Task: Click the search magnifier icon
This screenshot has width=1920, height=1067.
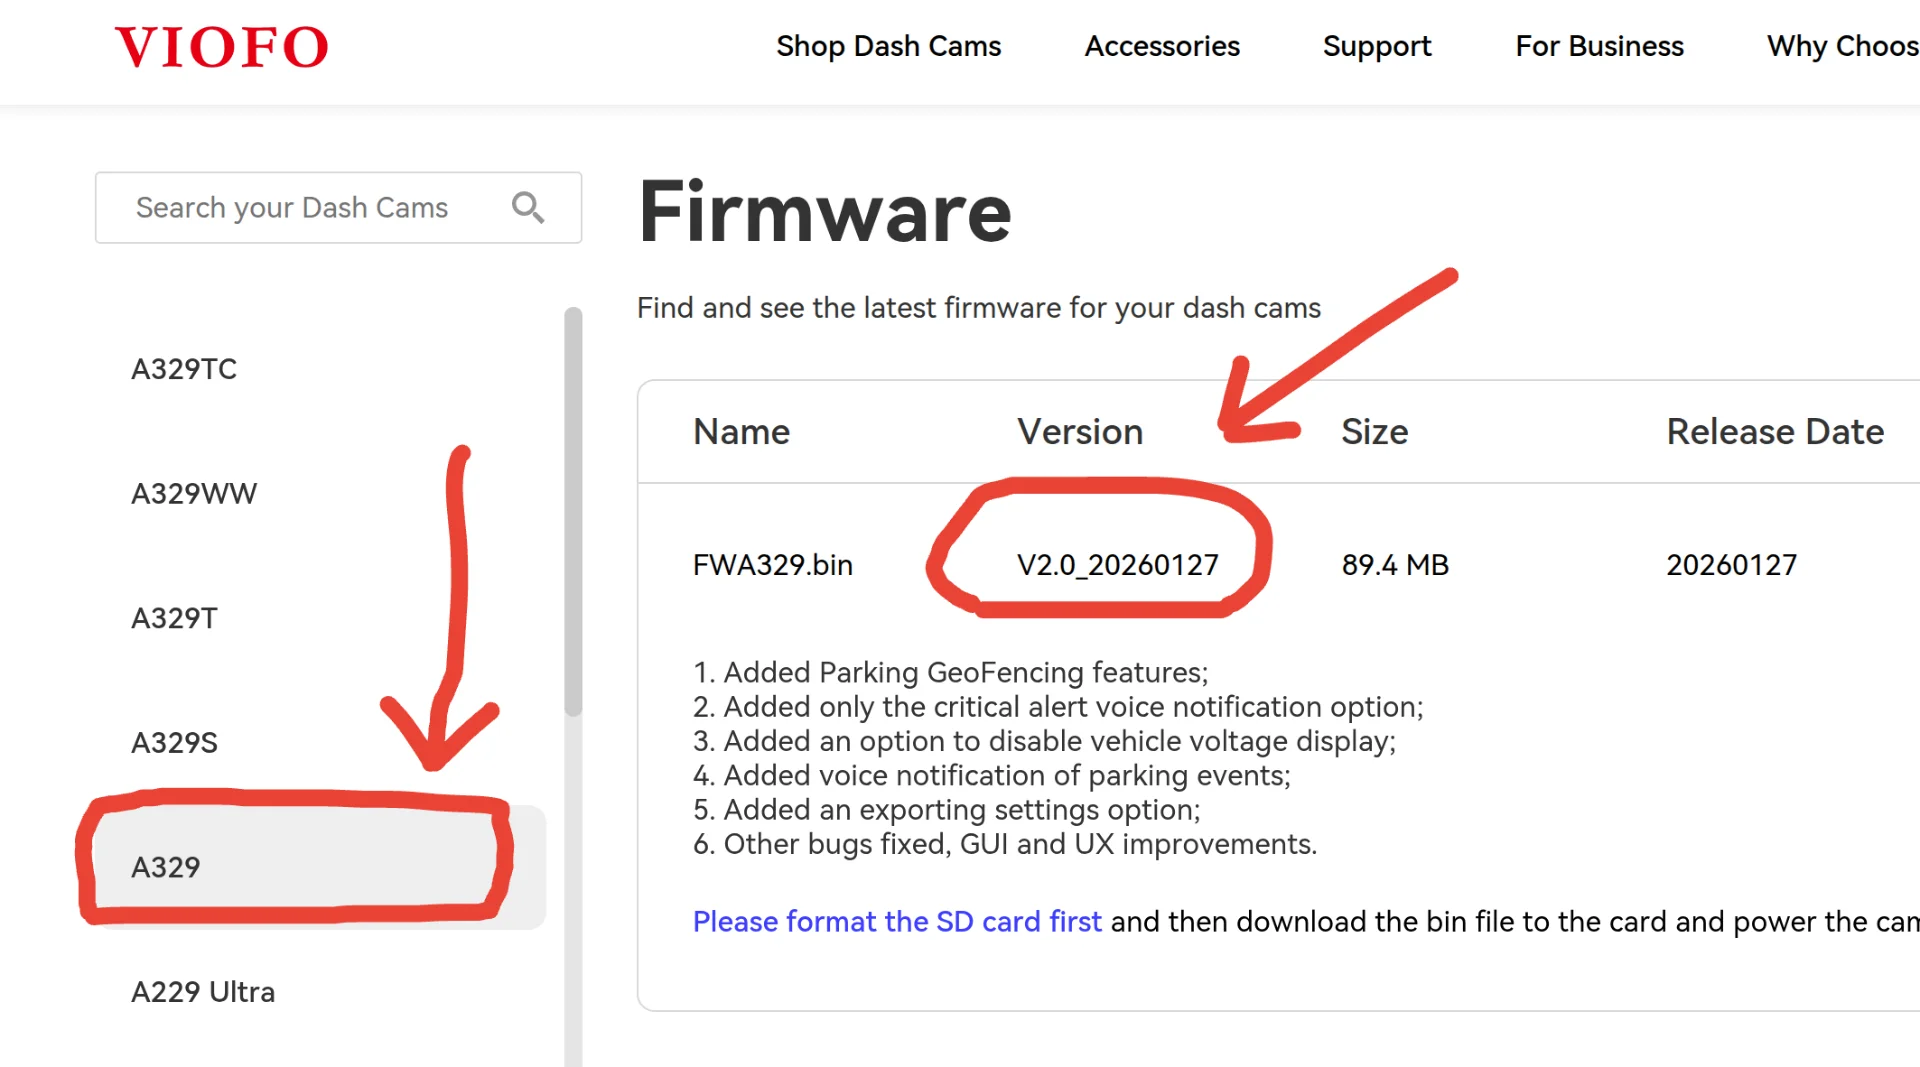Action: (x=528, y=207)
